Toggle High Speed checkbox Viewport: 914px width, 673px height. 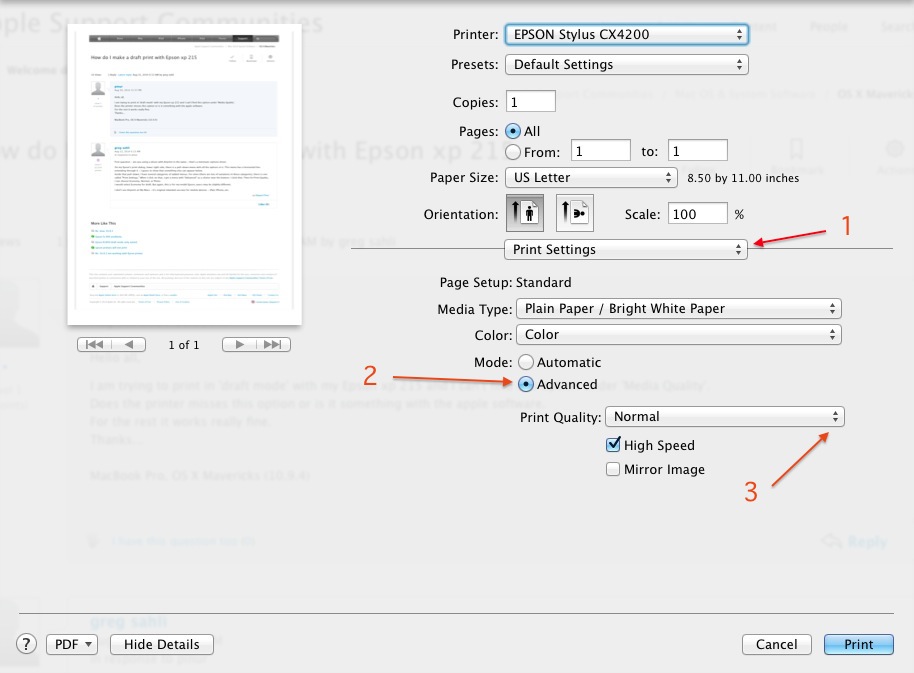[x=613, y=445]
